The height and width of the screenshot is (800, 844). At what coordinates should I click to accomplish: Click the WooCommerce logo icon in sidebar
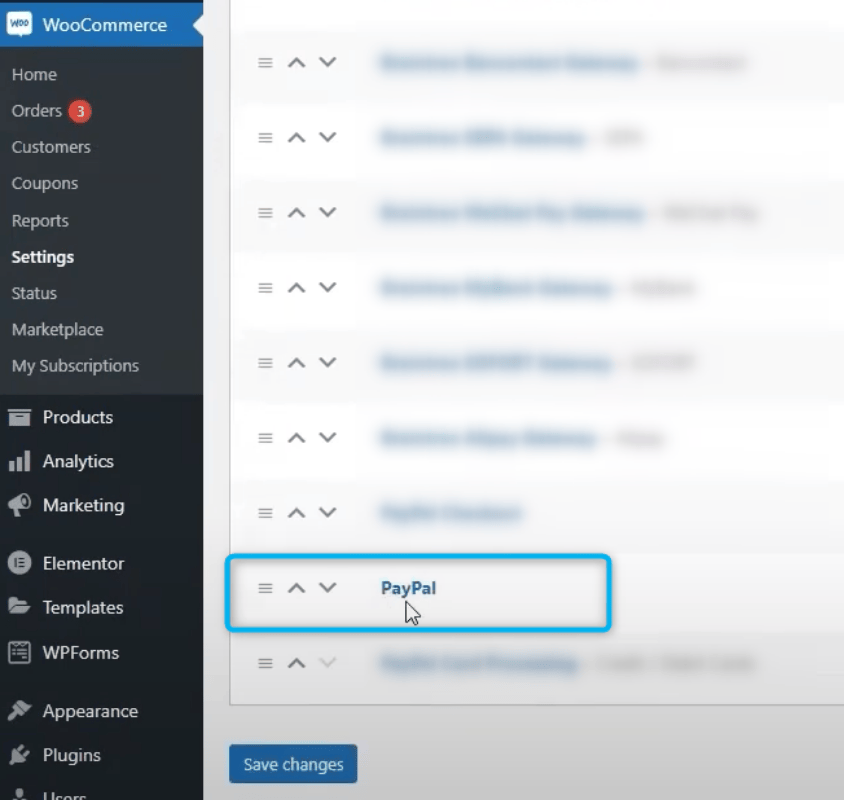pyautogui.click(x=19, y=25)
